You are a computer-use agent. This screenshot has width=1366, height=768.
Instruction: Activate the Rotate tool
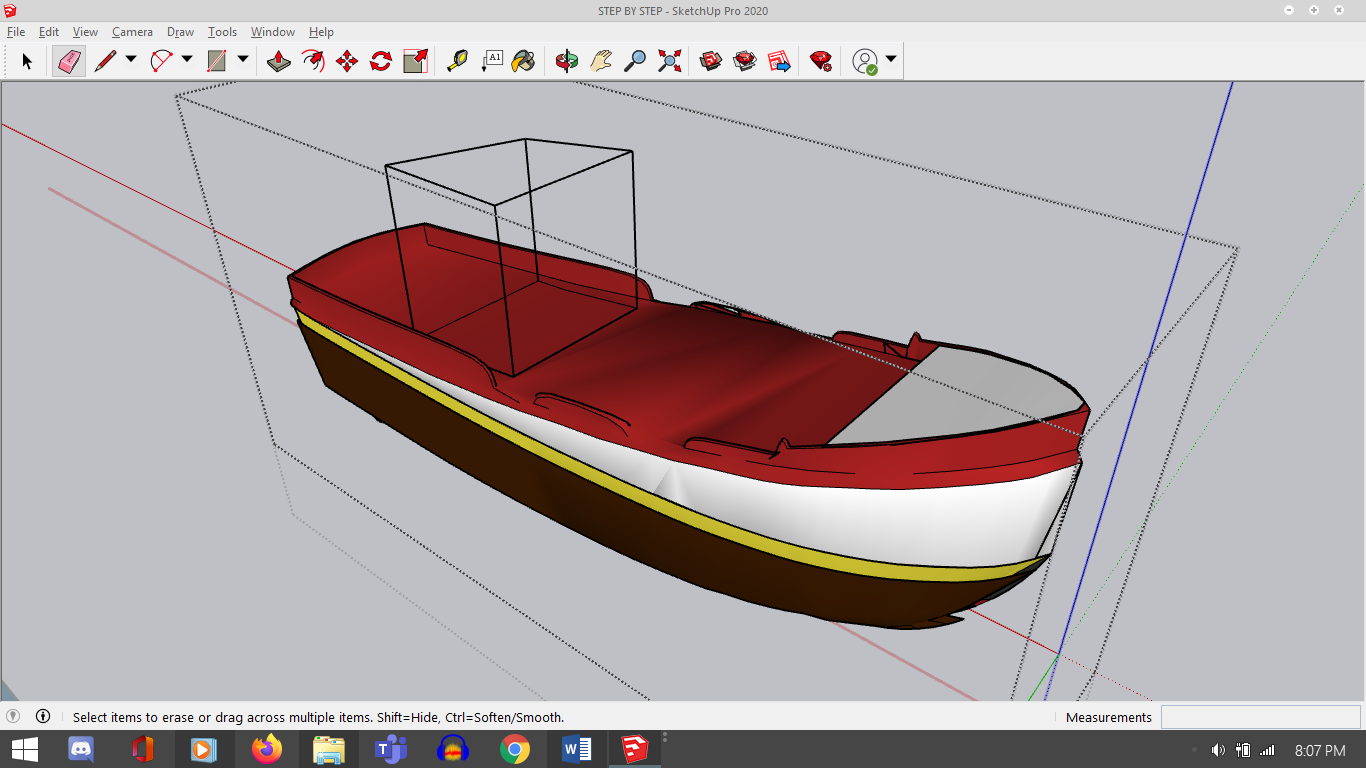(x=381, y=61)
